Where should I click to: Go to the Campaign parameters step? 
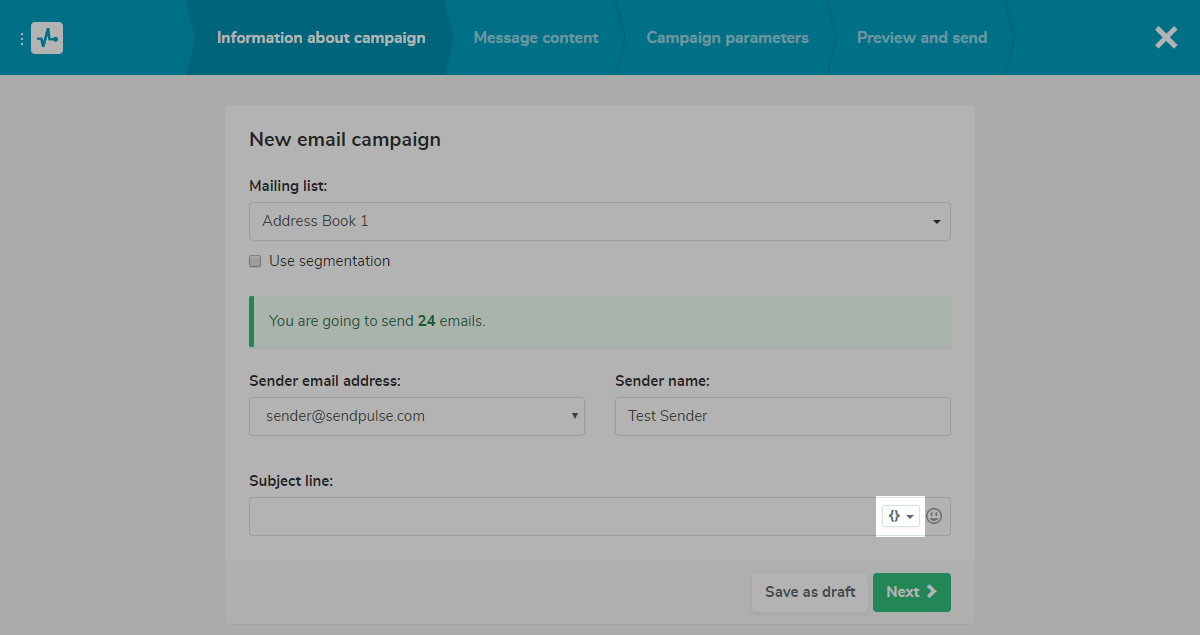point(727,38)
